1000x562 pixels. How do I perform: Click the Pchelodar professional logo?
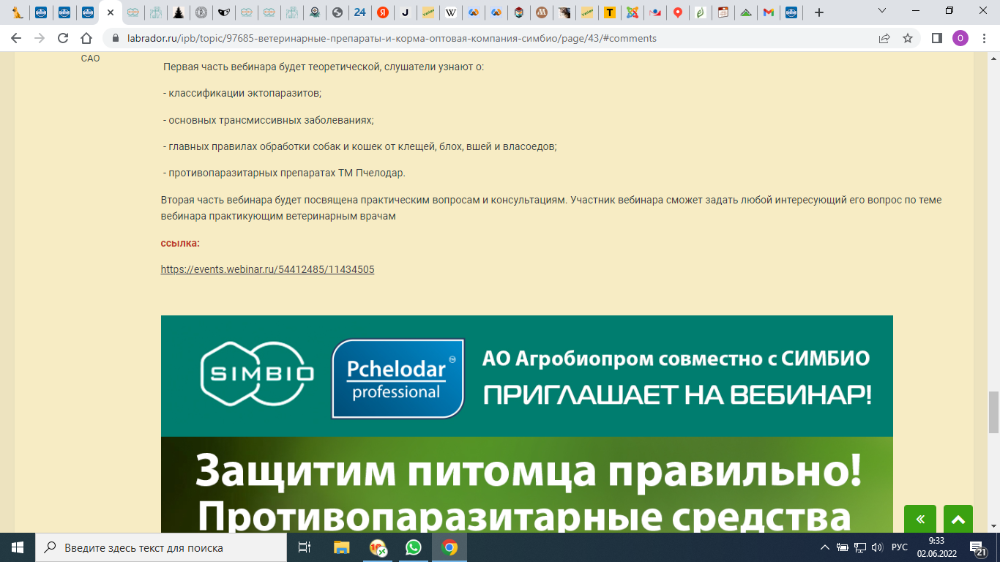(x=398, y=378)
